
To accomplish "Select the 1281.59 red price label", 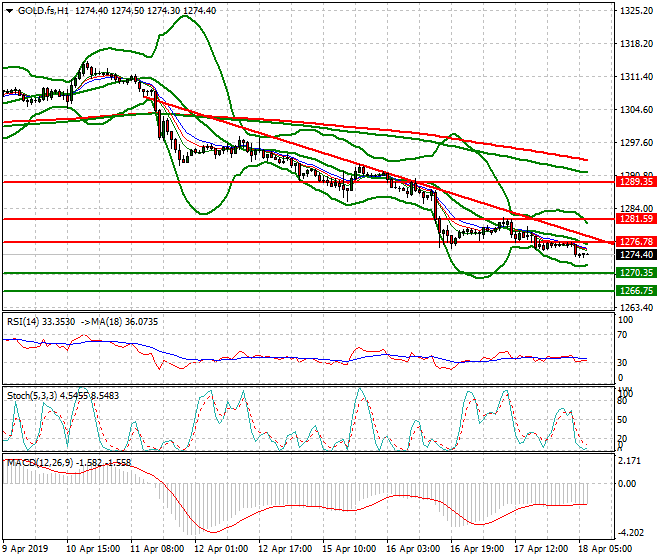I will 635,218.
